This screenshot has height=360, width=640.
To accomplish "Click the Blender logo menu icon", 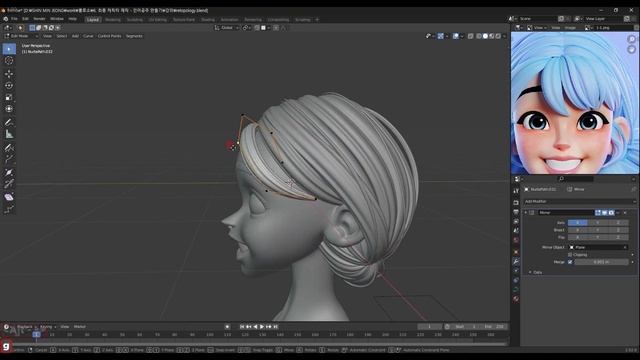I will [x=6, y=19].
